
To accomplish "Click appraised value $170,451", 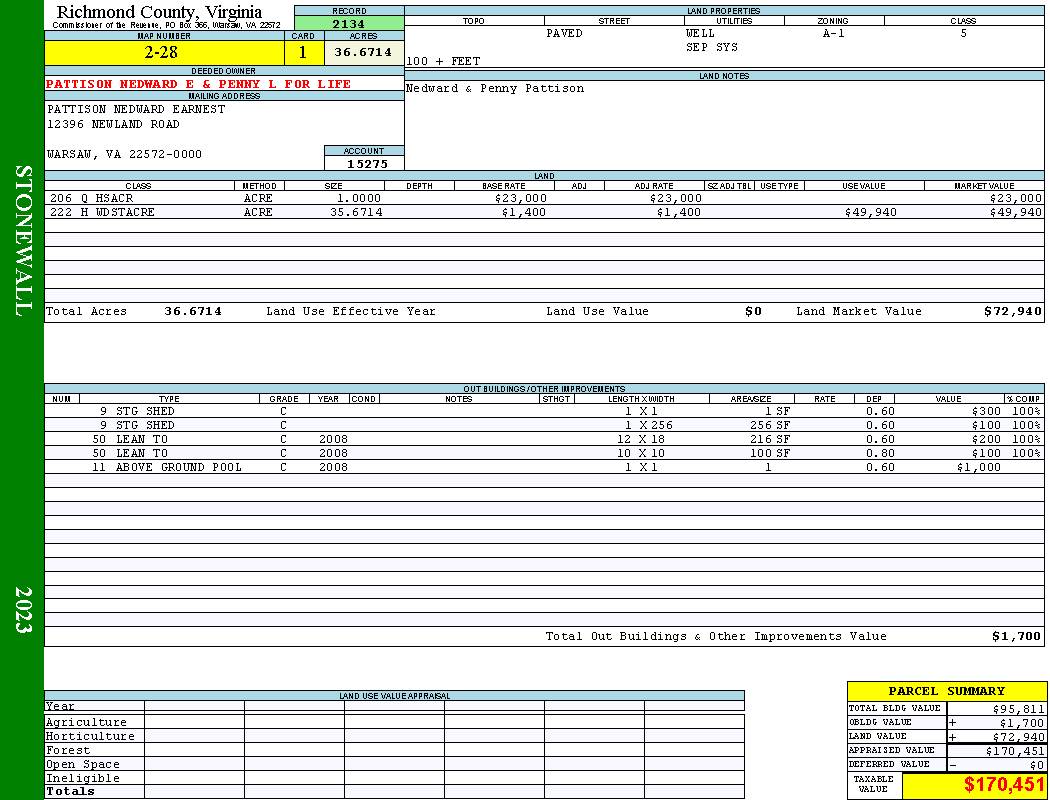I will pos(1015,751).
